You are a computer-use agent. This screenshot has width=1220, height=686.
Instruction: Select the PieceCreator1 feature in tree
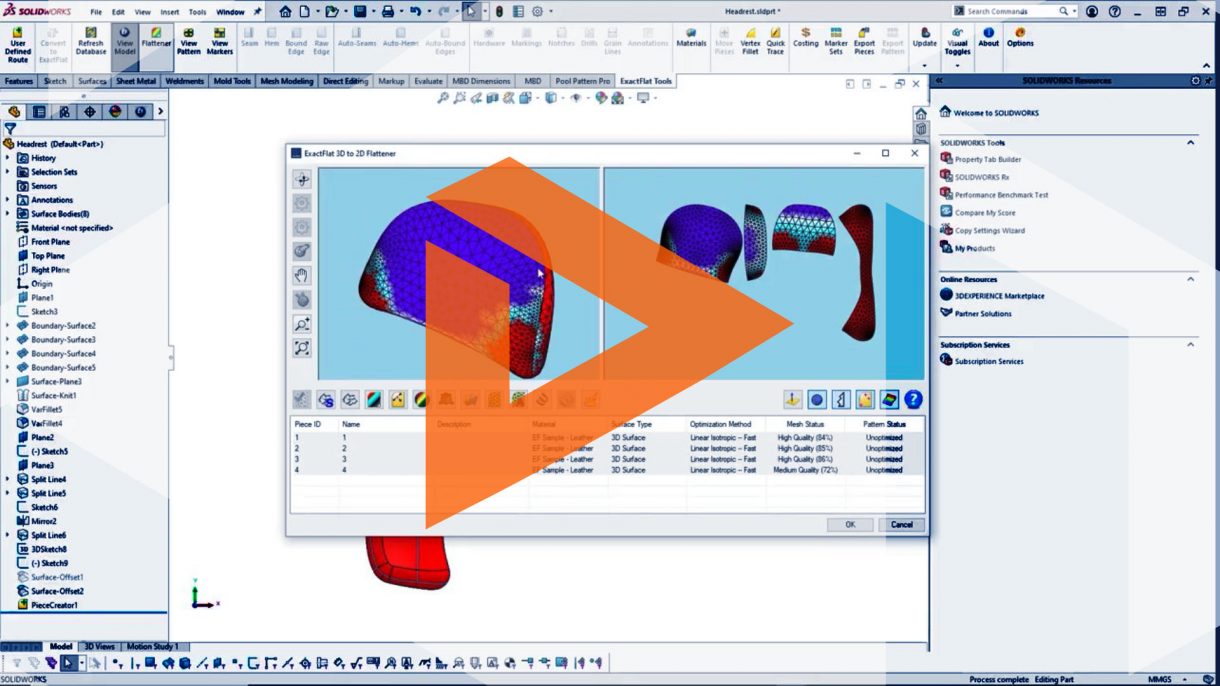[54, 605]
